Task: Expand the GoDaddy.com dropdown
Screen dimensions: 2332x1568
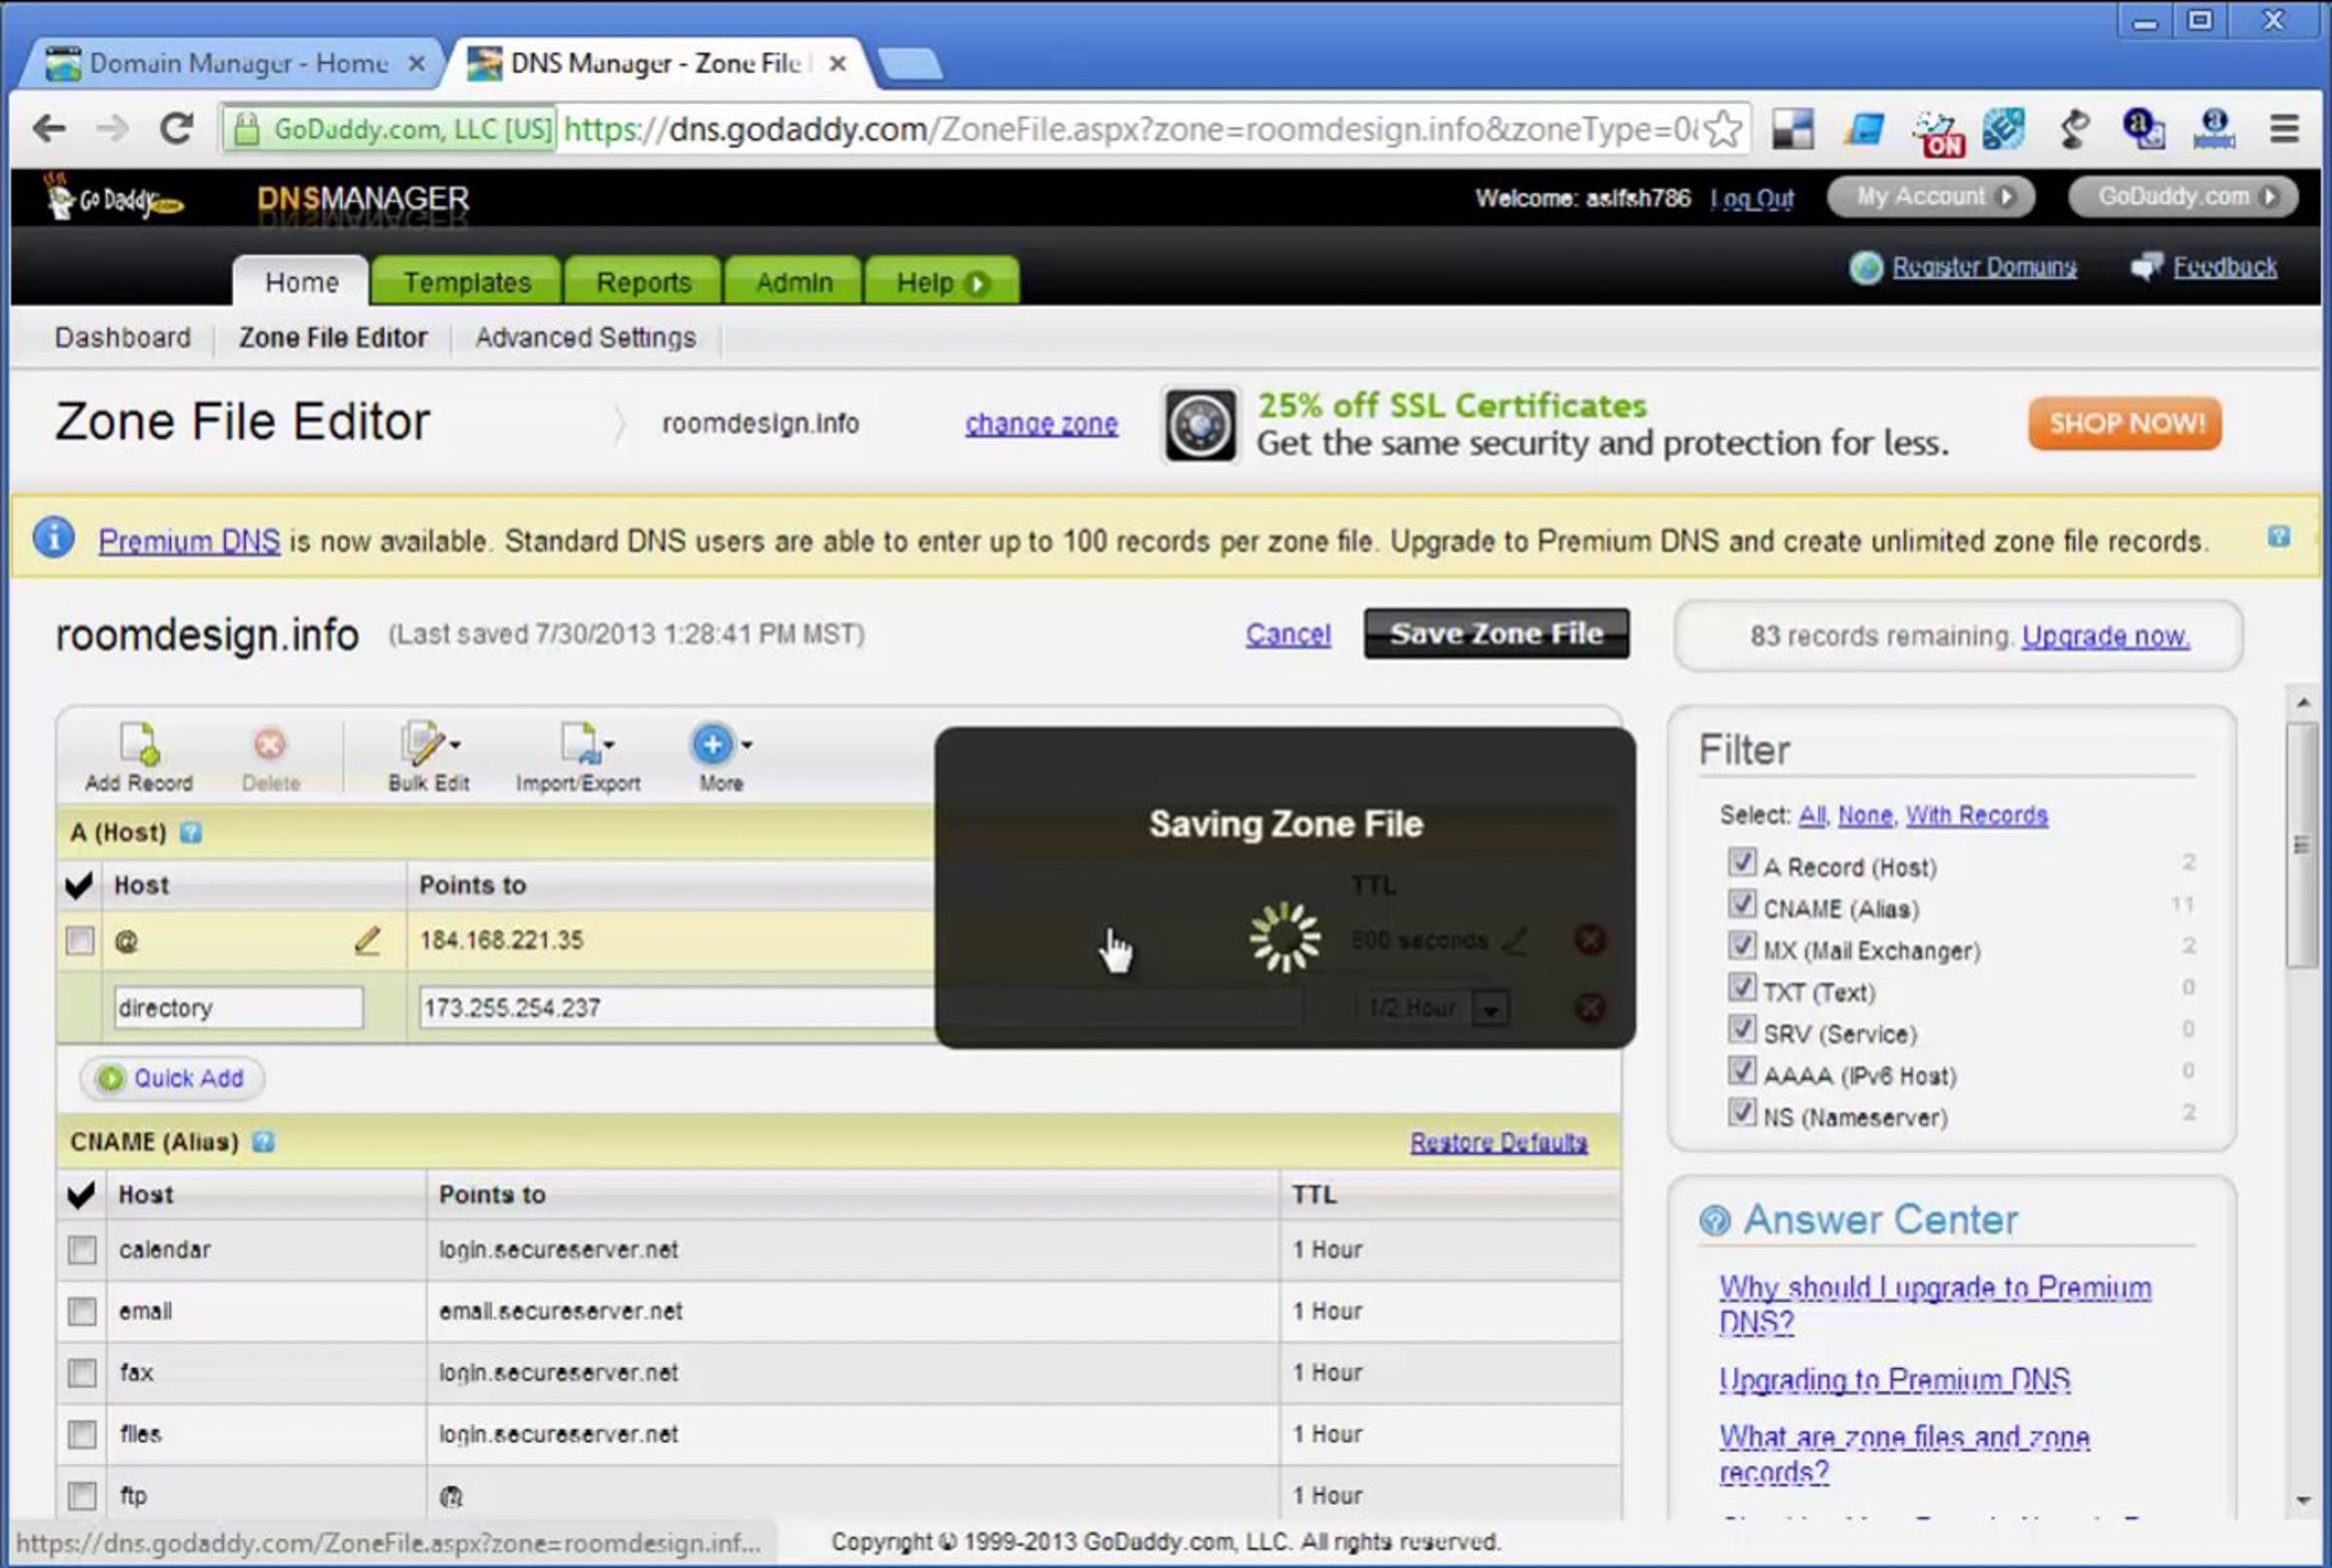Action: tap(2183, 196)
